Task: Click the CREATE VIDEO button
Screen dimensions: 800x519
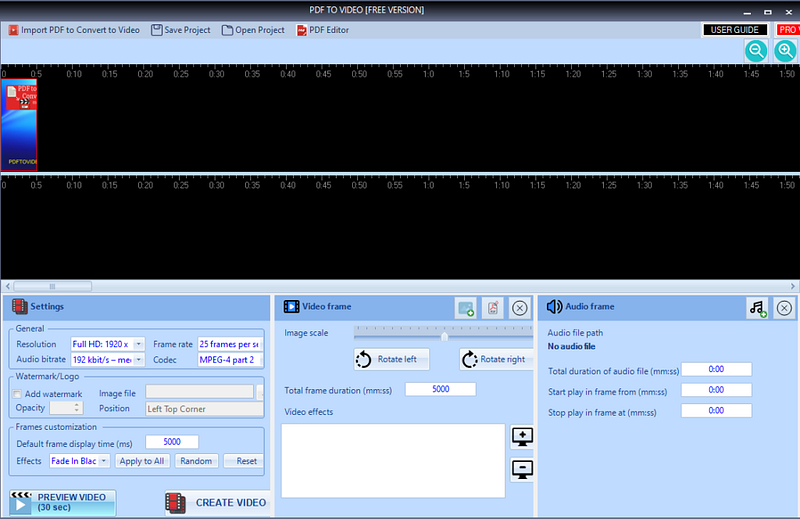Action: (216, 503)
